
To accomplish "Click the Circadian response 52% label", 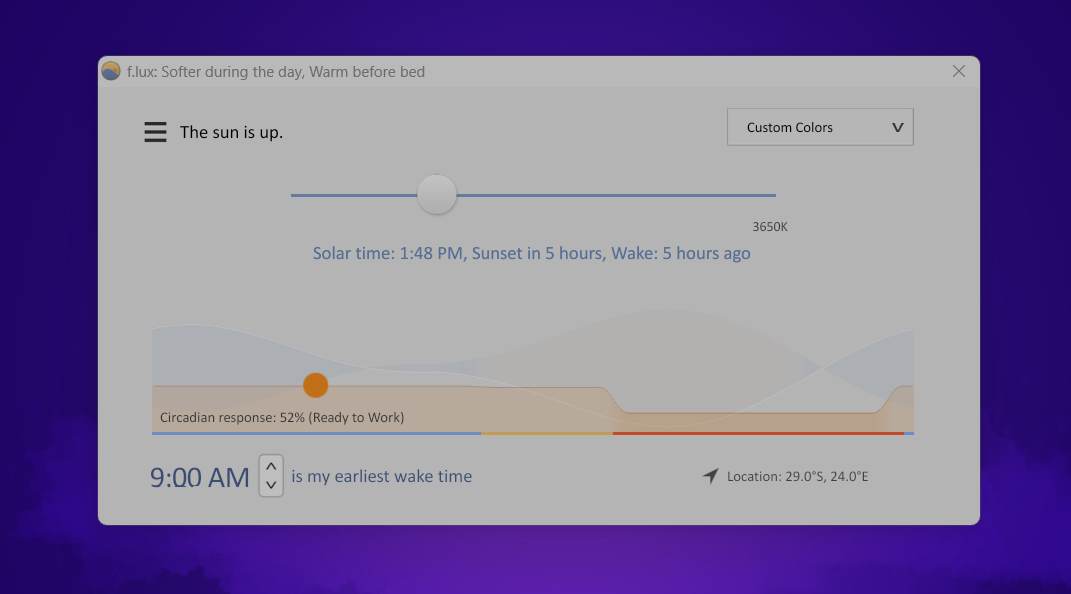I will [x=282, y=417].
